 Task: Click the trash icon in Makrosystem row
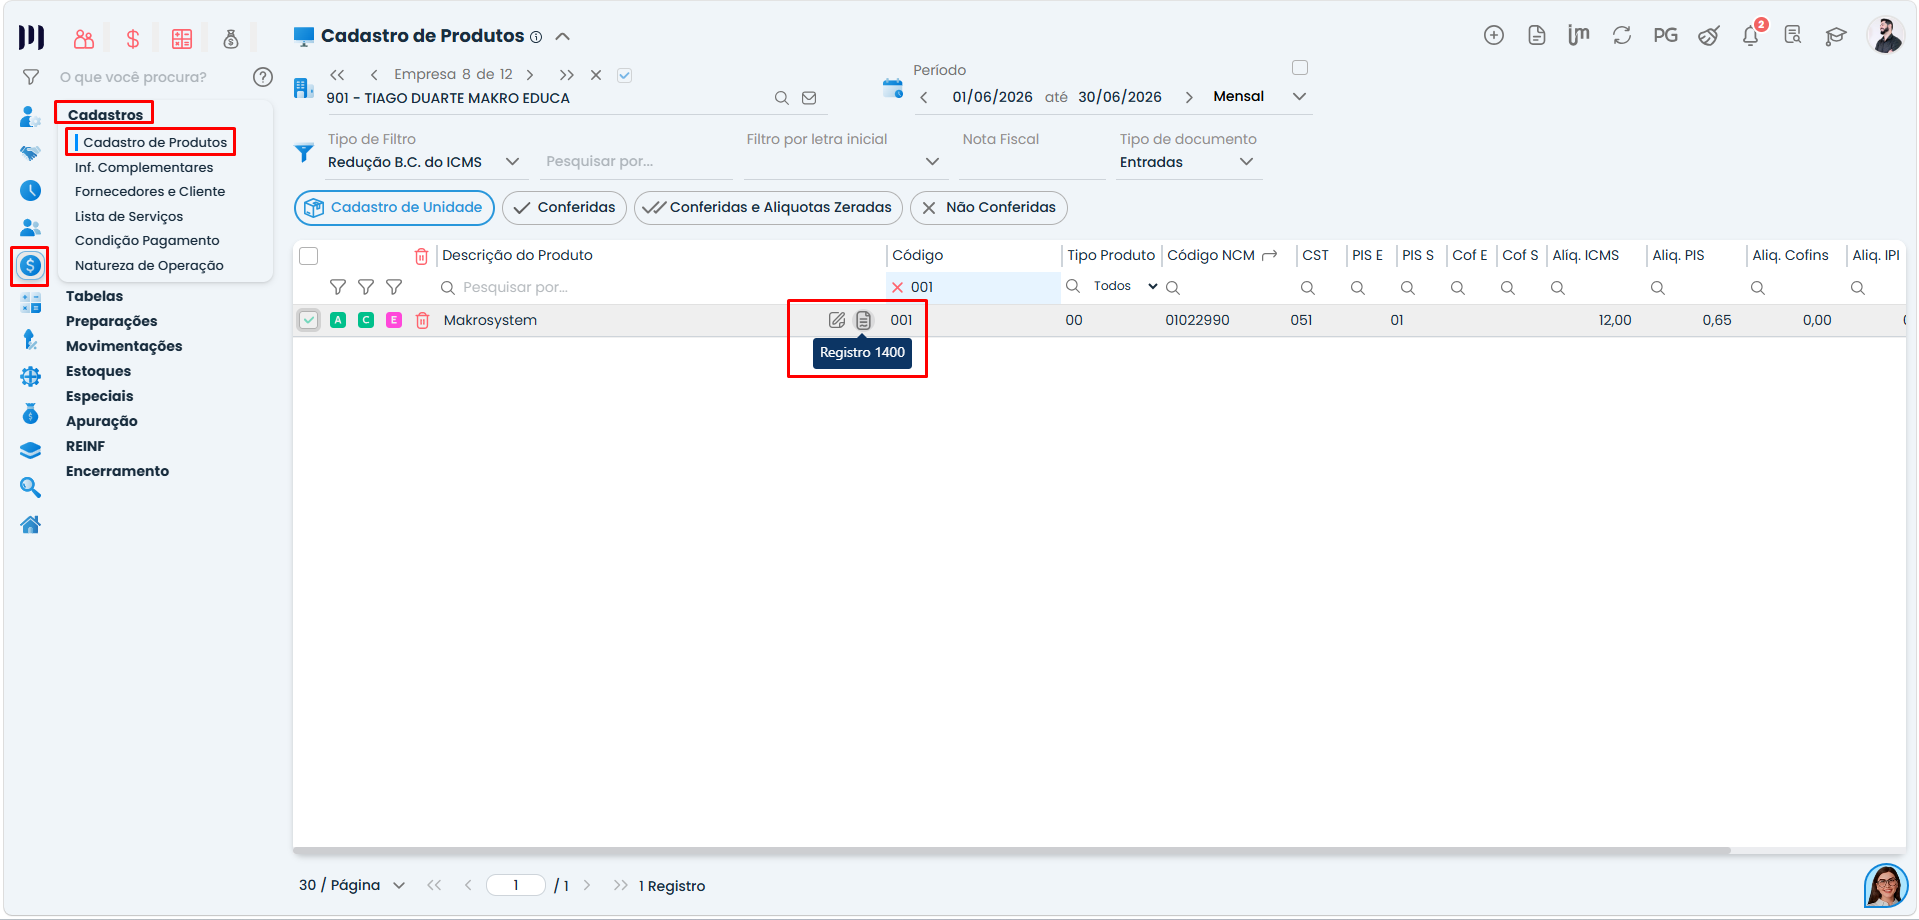point(423,320)
